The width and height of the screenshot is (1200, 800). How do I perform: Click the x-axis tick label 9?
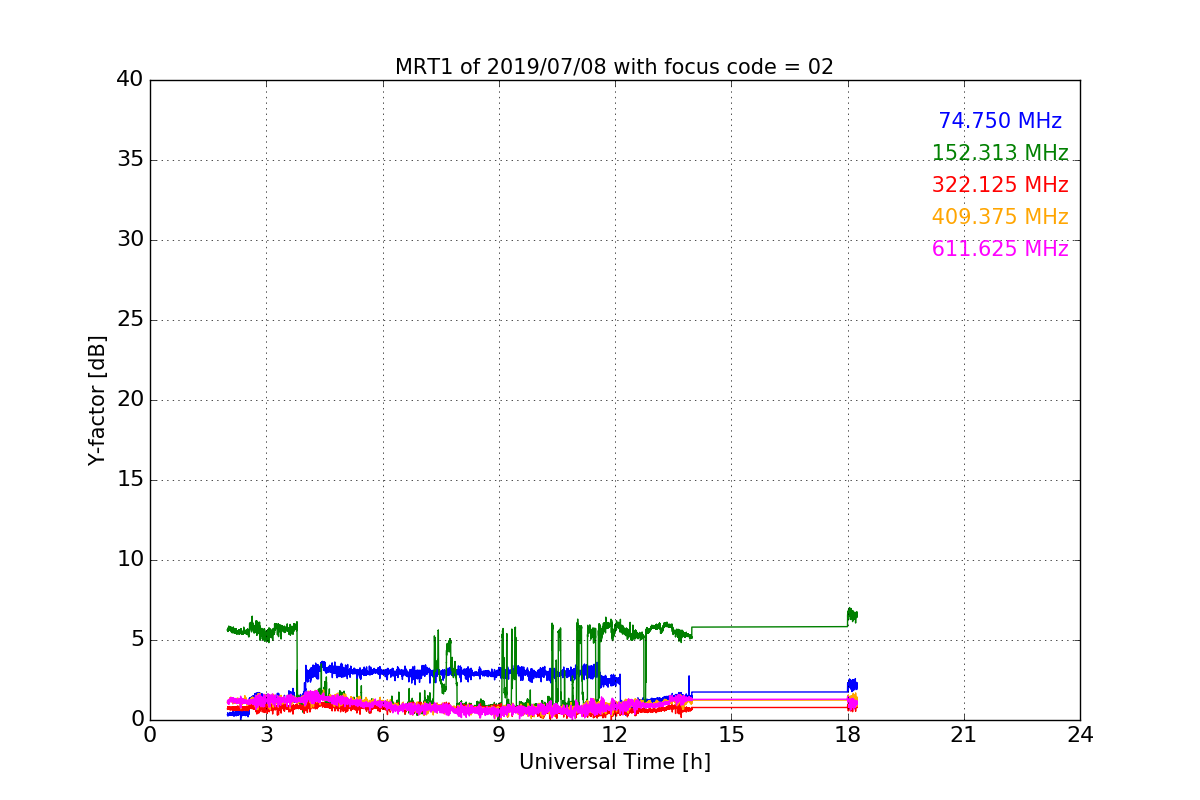tap(499, 735)
